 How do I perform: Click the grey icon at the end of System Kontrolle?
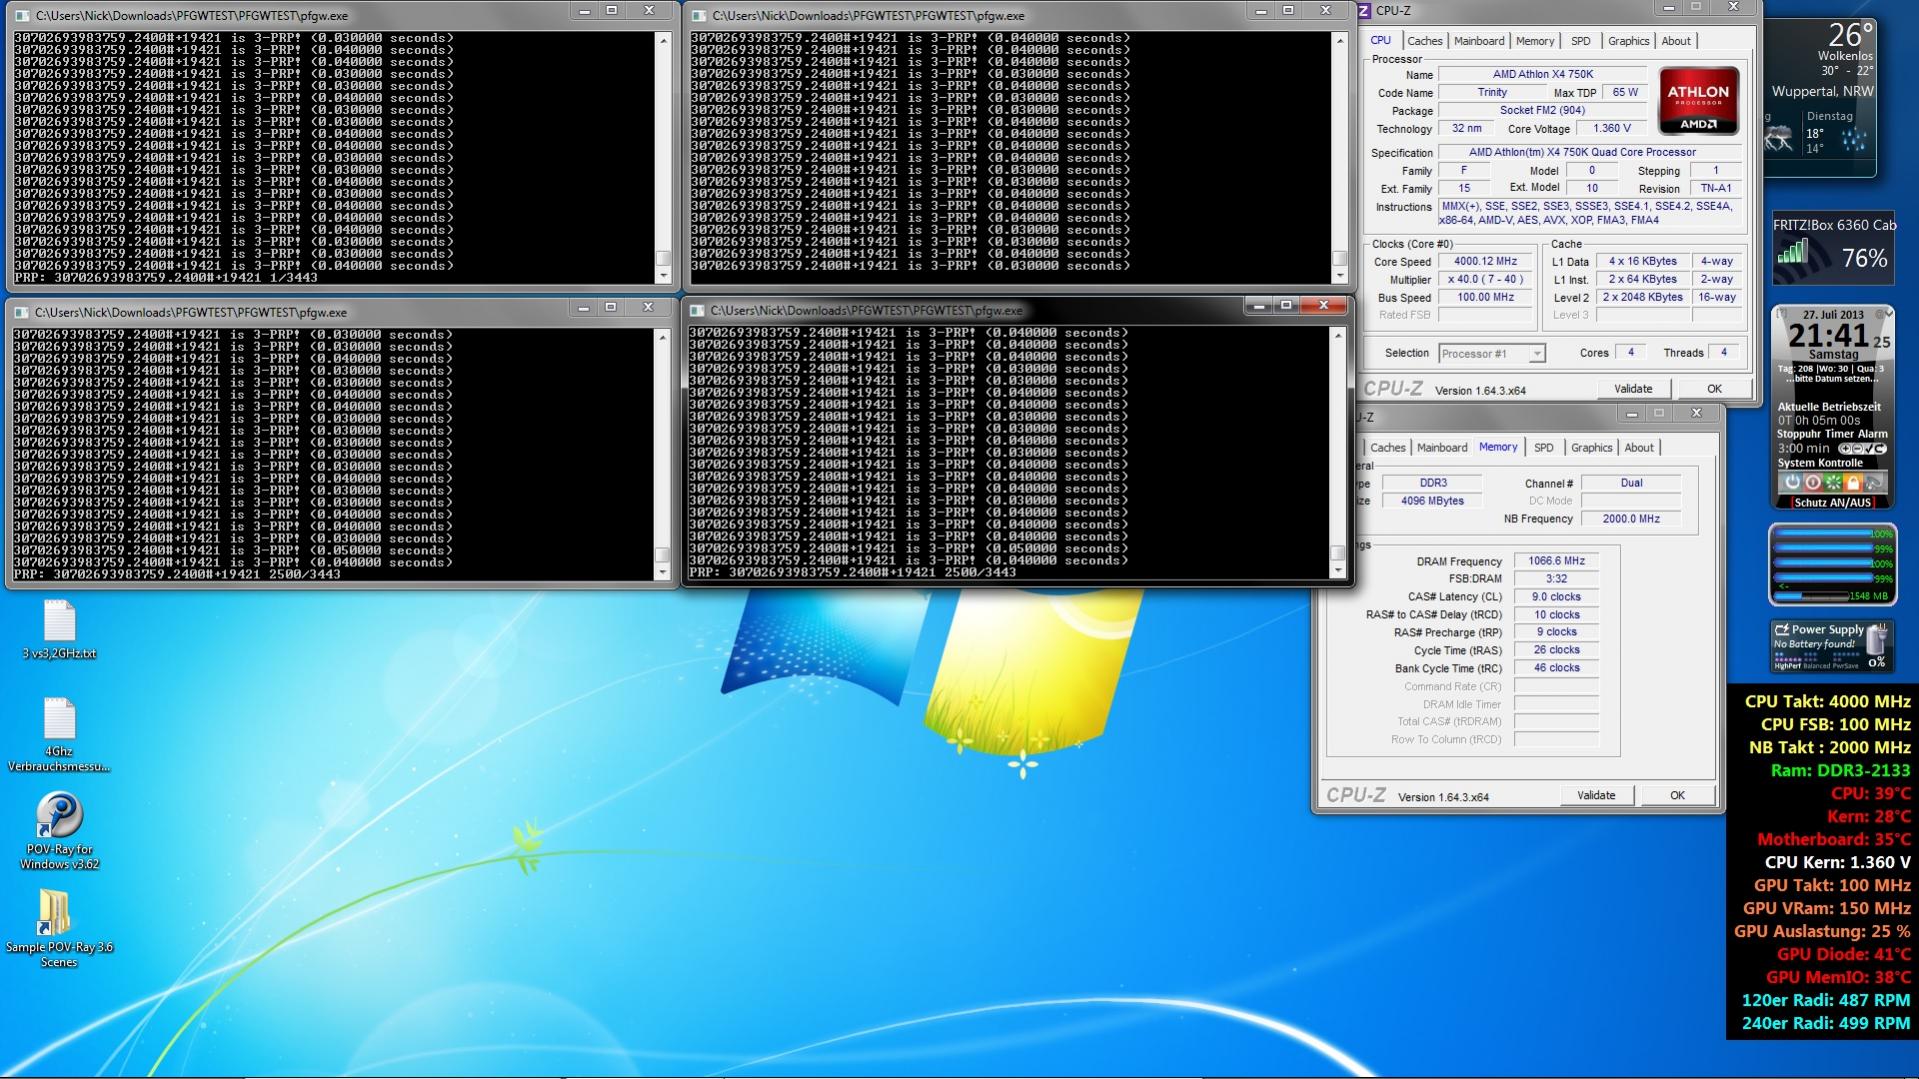pyautogui.click(x=1873, y=482)
